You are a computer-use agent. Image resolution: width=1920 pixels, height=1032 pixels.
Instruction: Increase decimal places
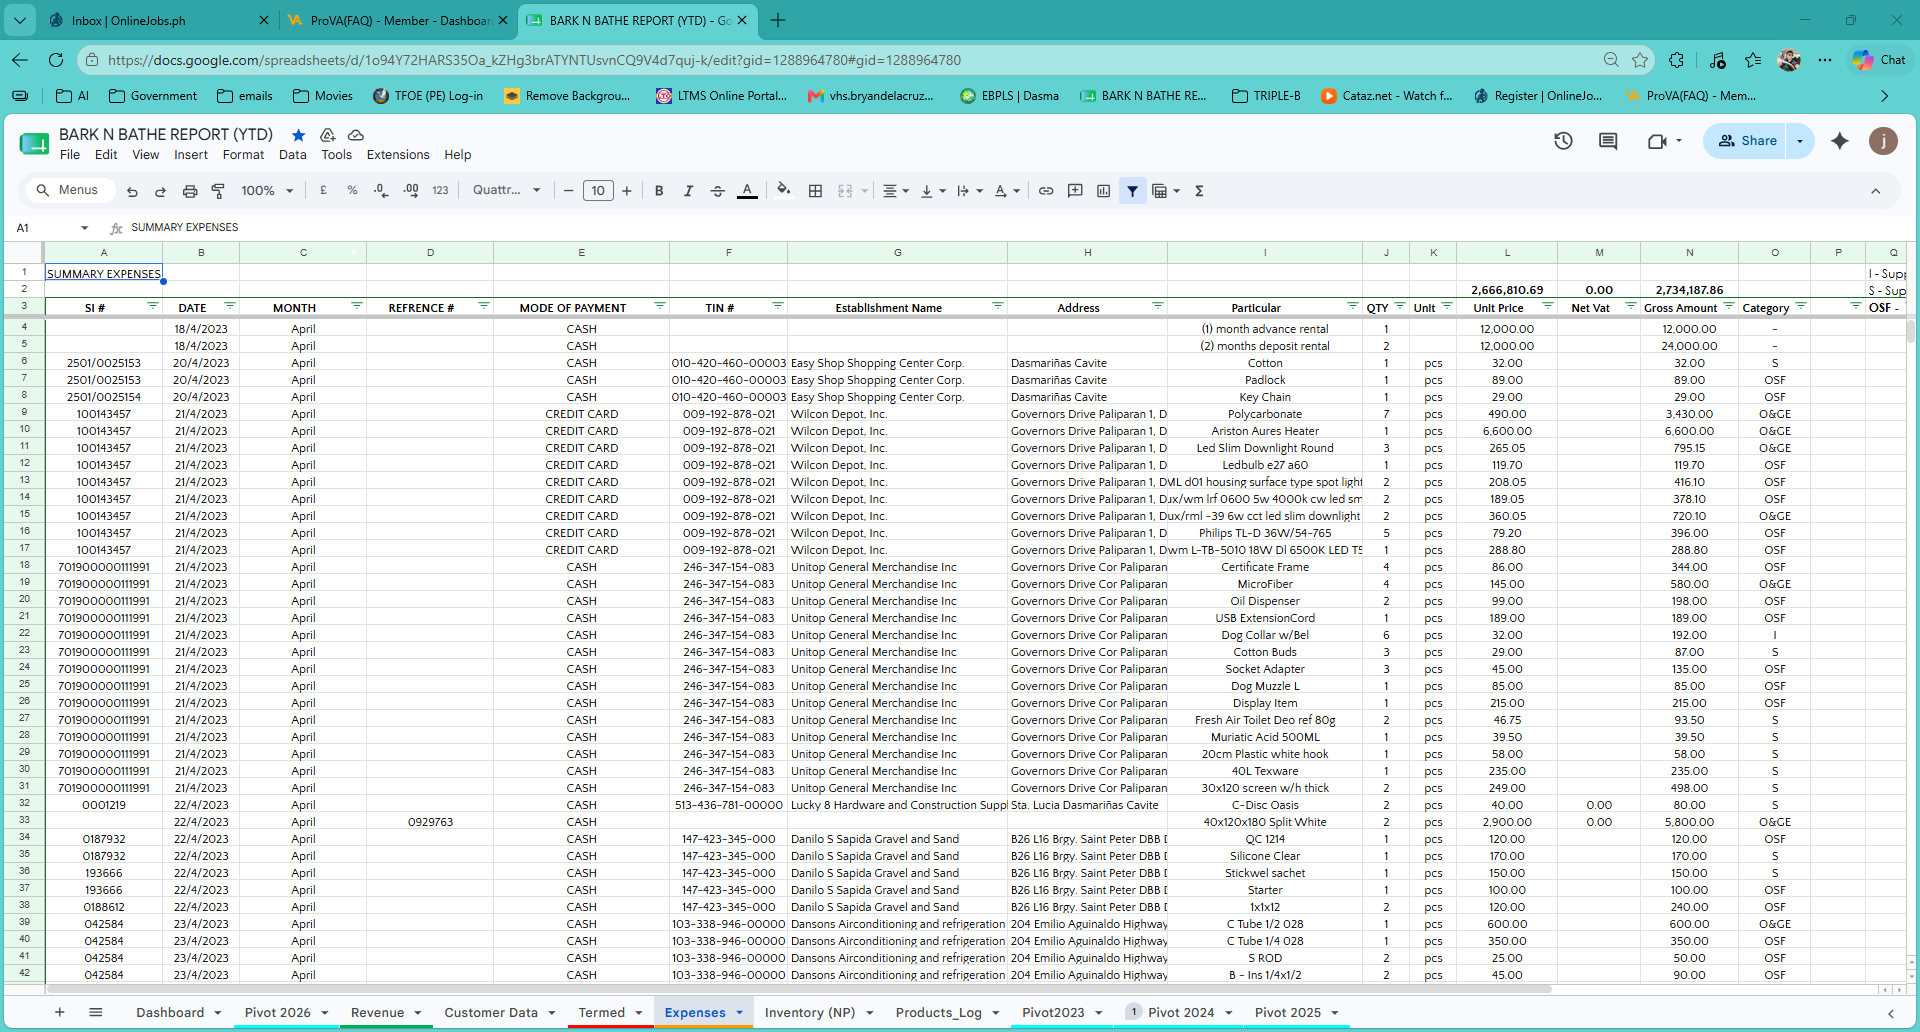(411, 190)
